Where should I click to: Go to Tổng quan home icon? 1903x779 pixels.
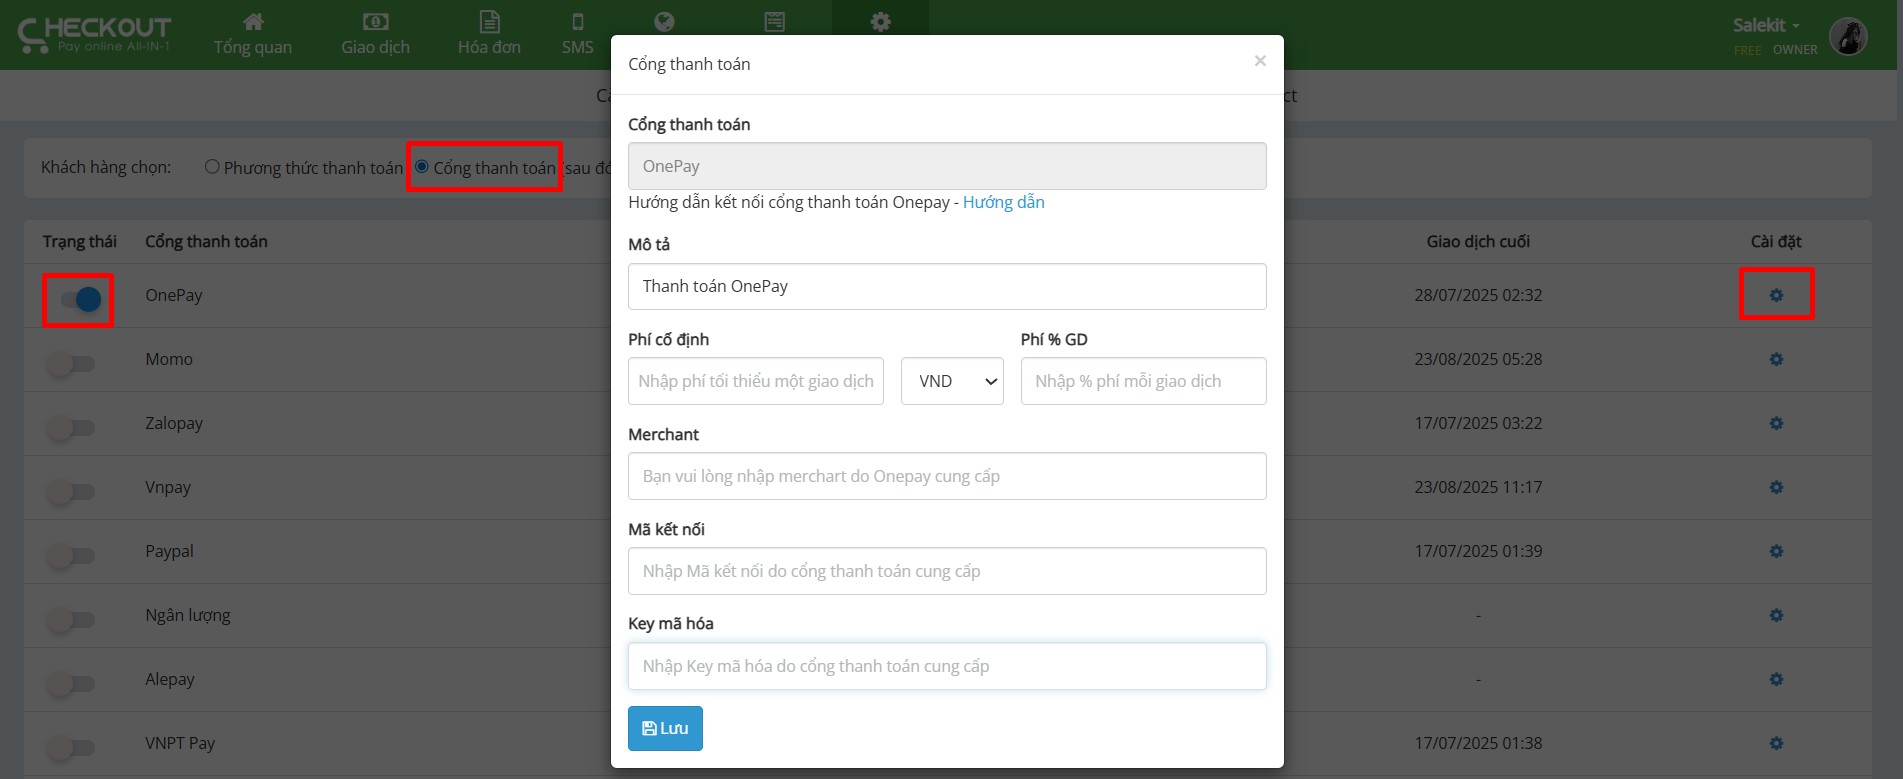point(253,22)
